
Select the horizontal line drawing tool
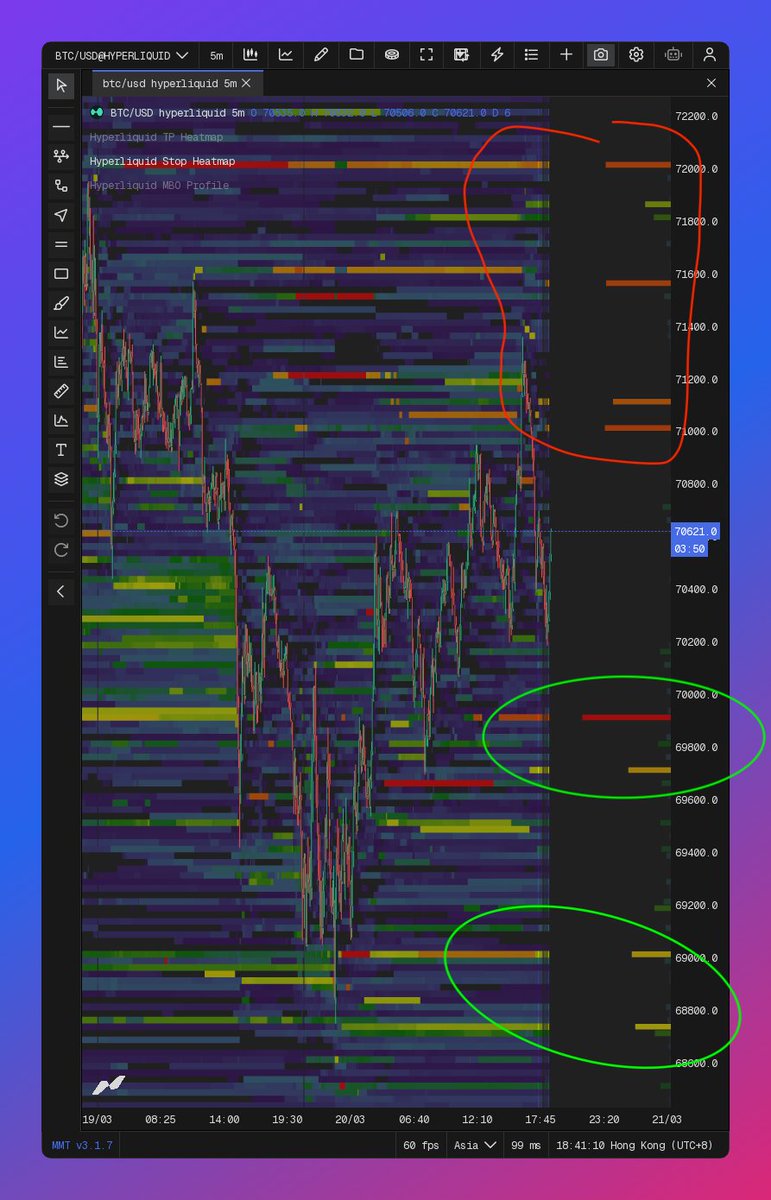tap(61, 127)
